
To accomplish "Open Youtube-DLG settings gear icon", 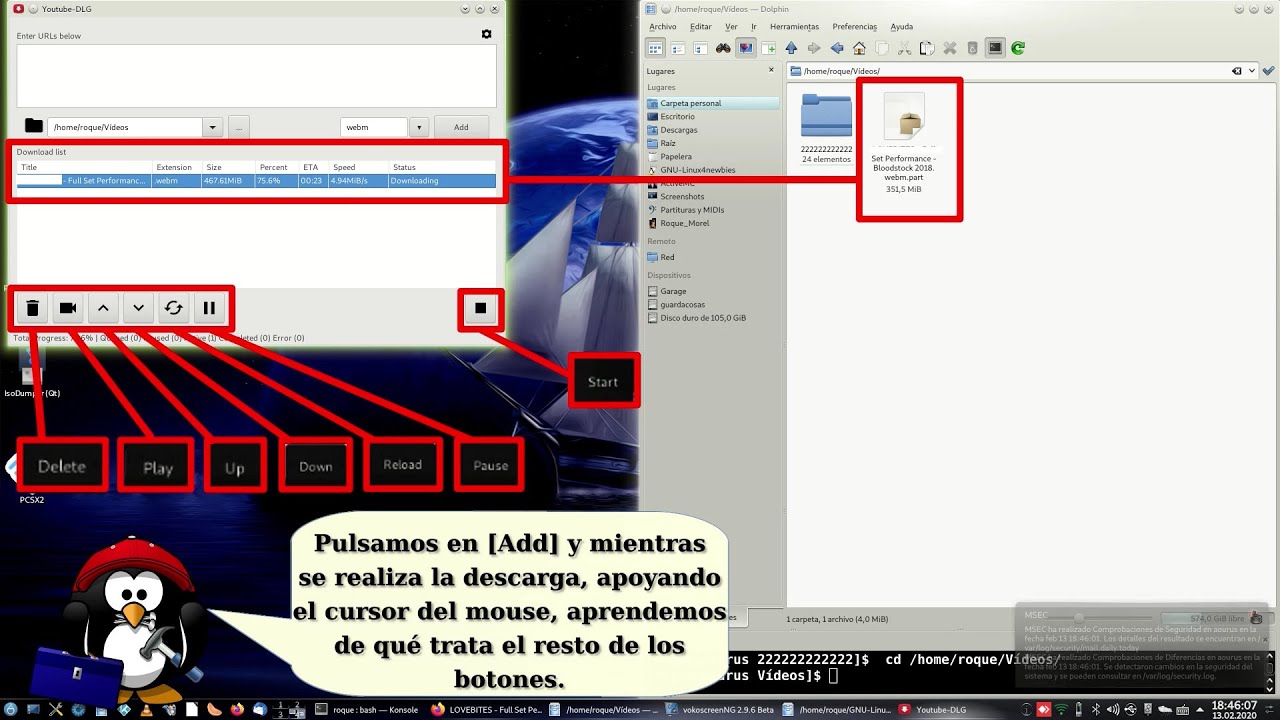I will 486,34.
